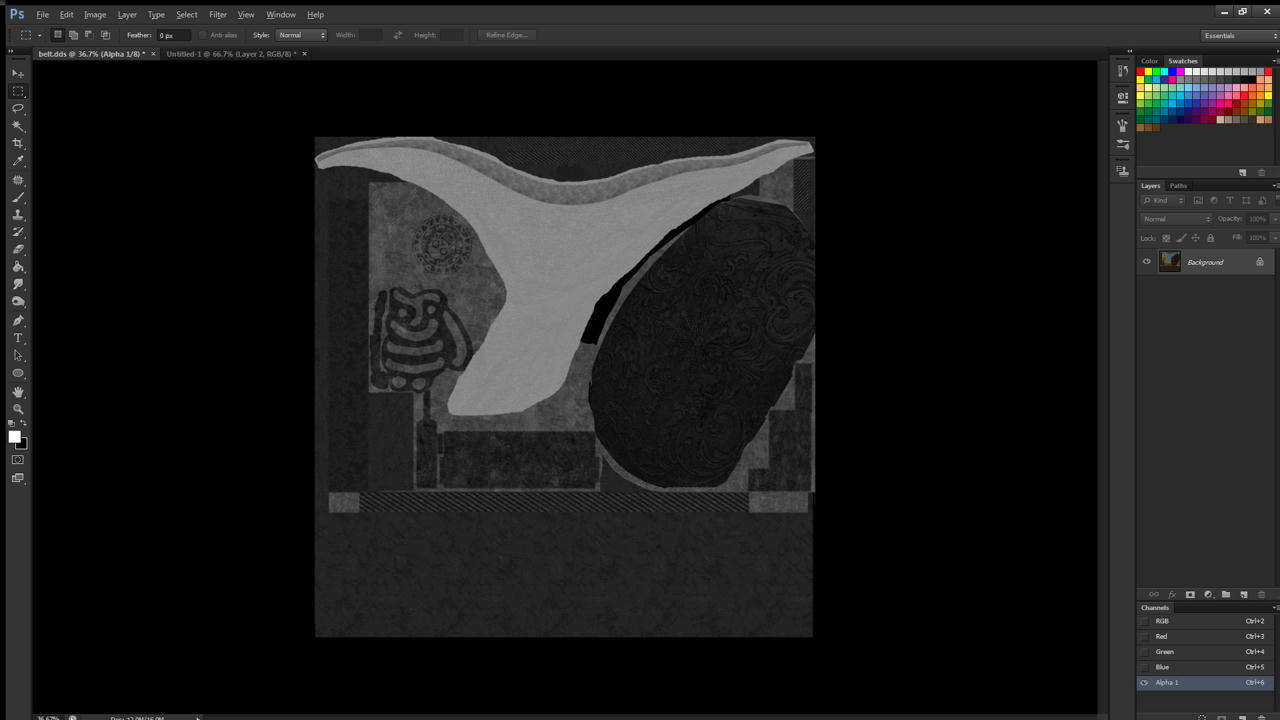This screenshot has height=720, width=1280.
Task: Toggle visibility of Alpha 1 channel
Action: click(x=1145, y=683)
